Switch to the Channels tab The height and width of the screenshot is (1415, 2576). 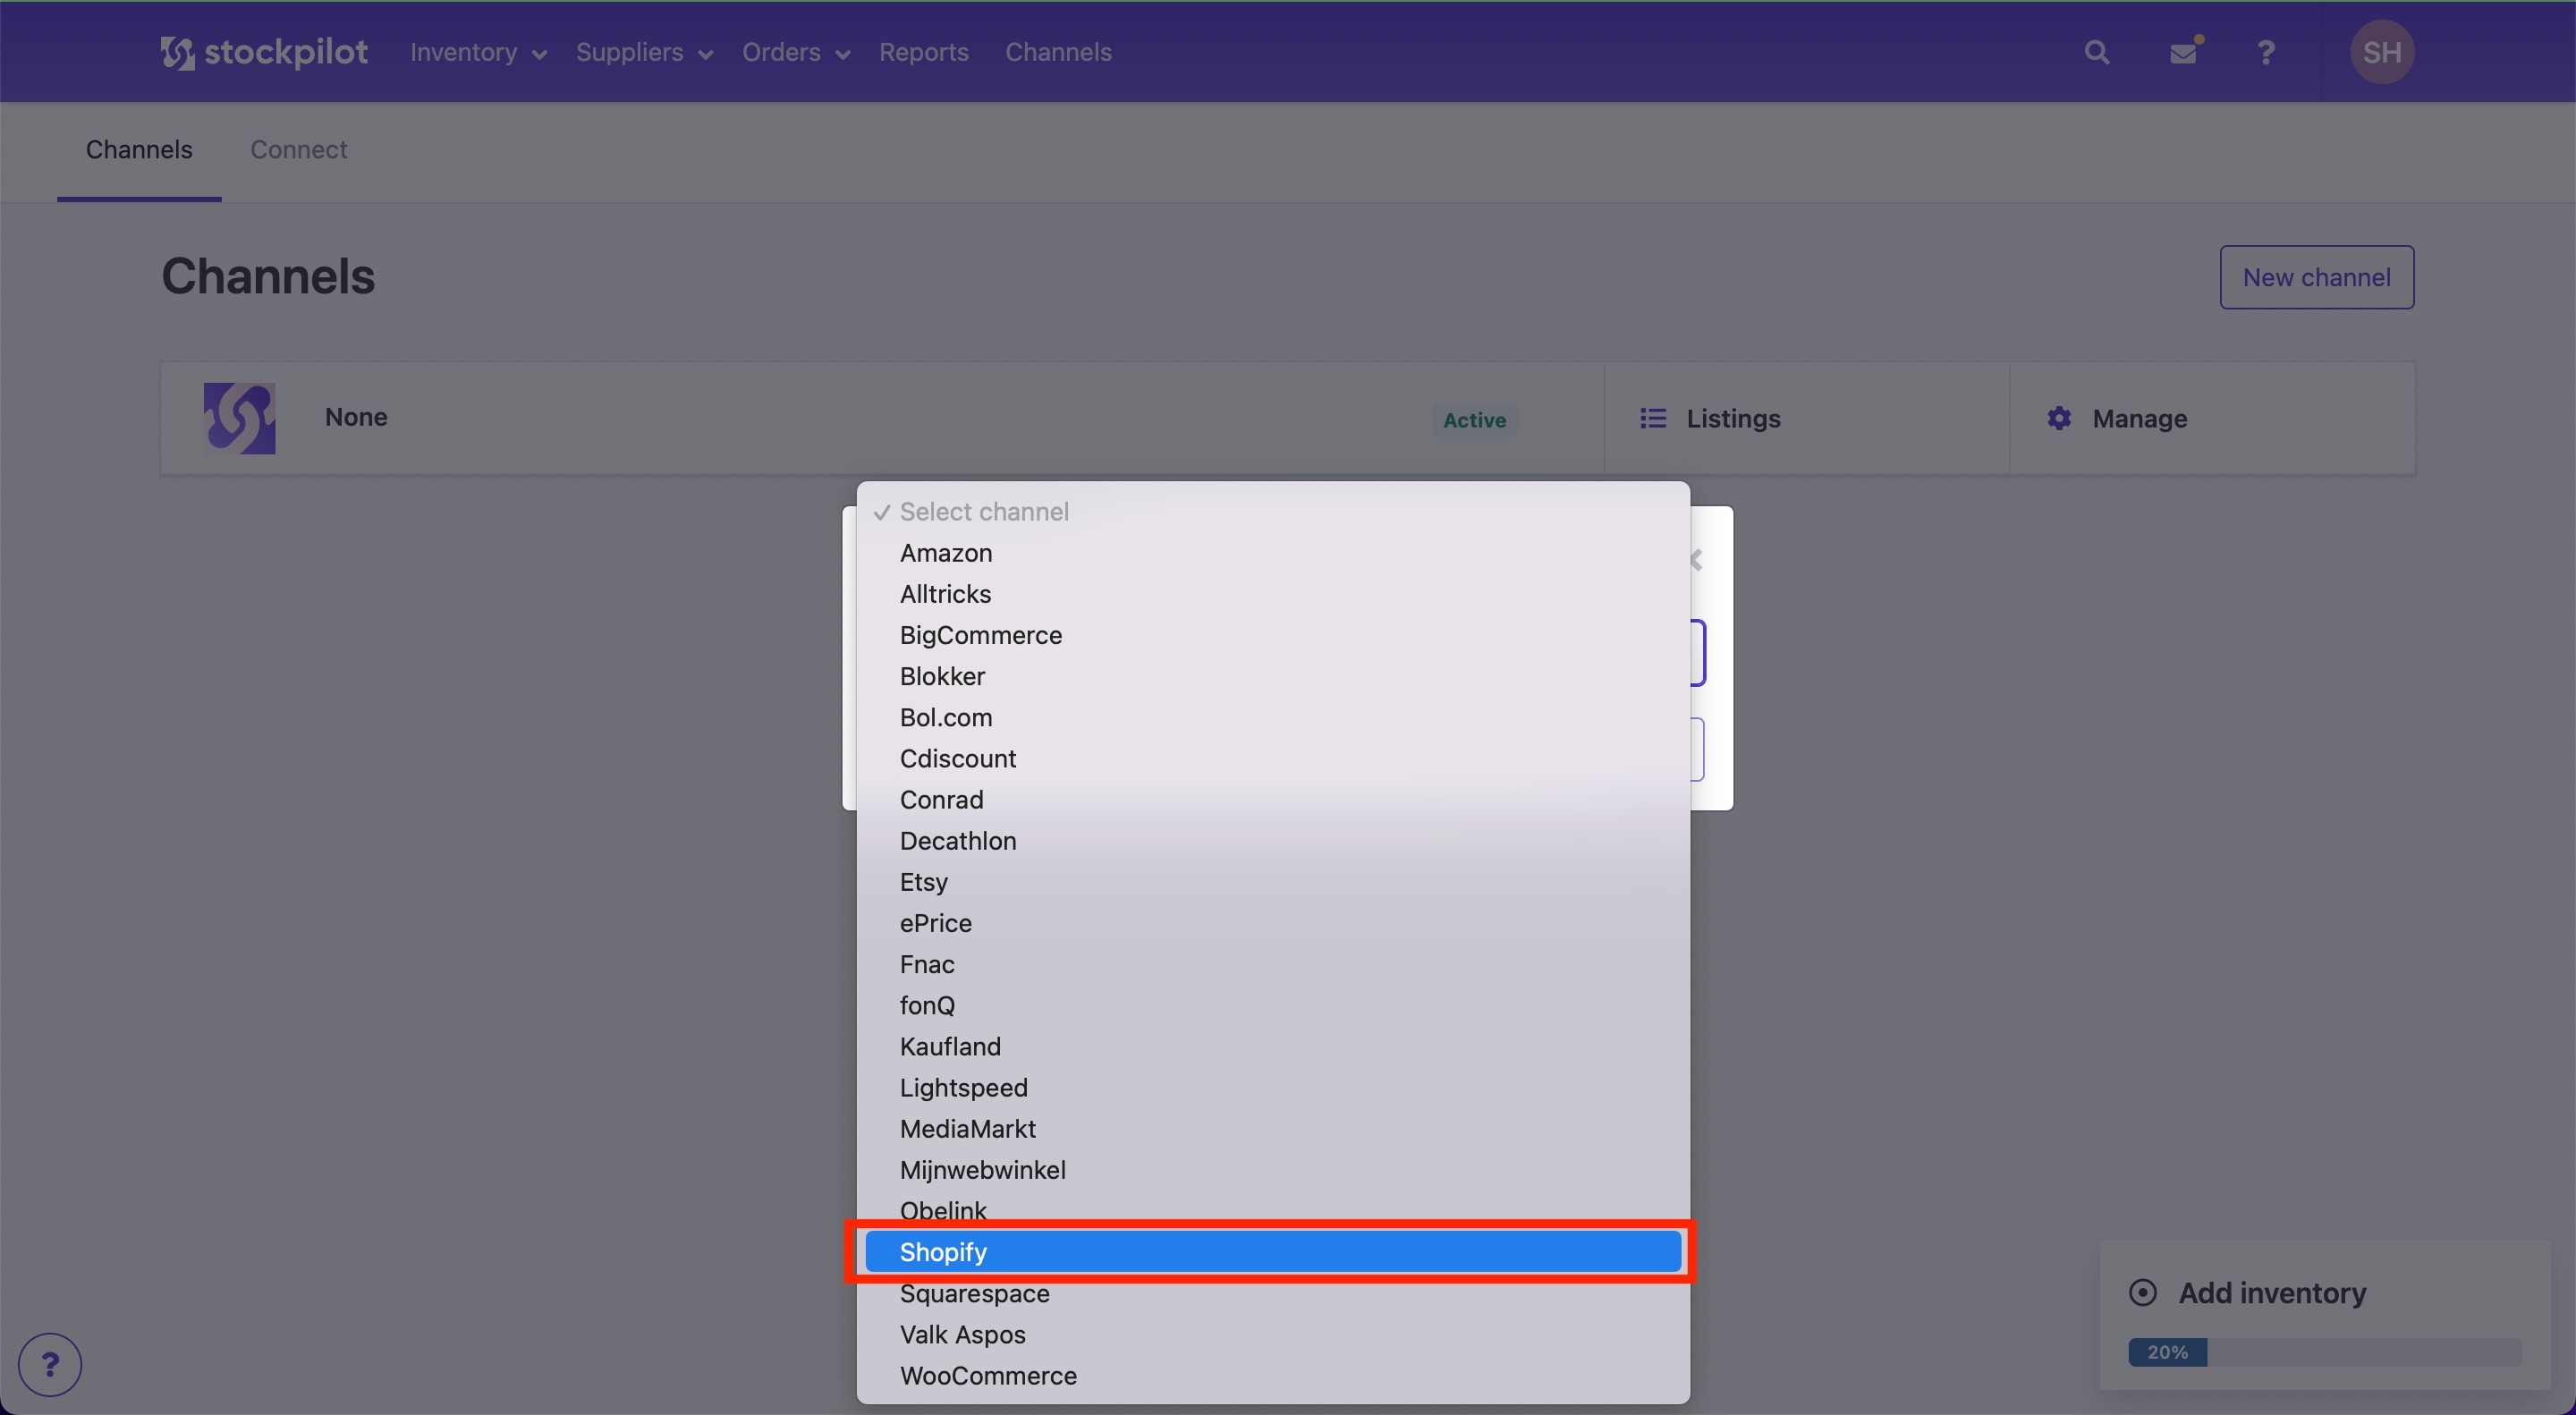(139, 150)
